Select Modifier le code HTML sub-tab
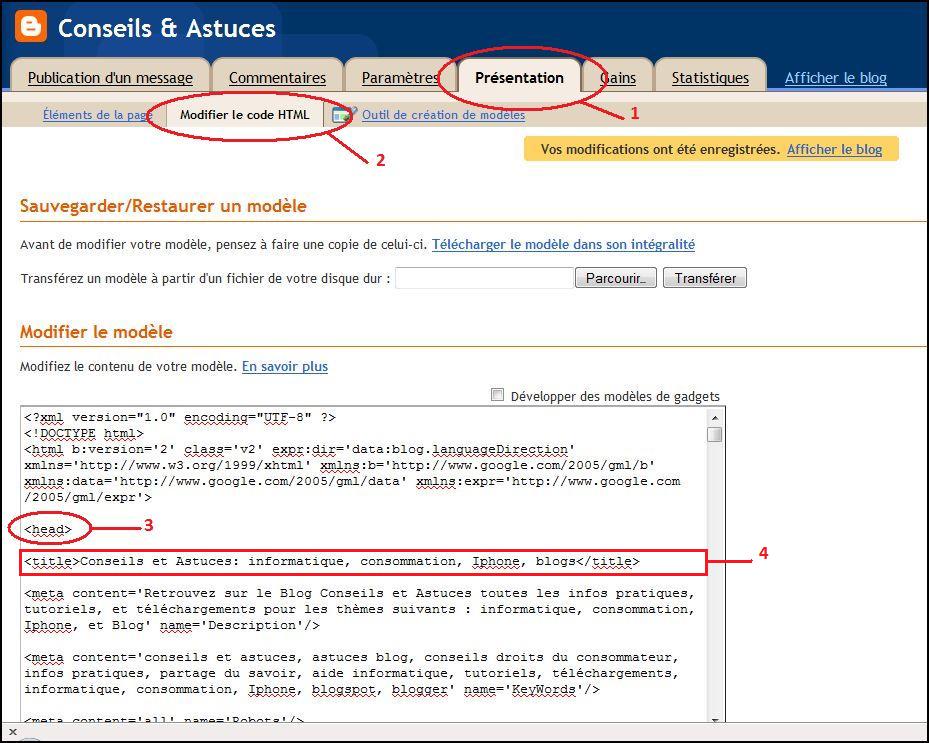 point(245,114)
